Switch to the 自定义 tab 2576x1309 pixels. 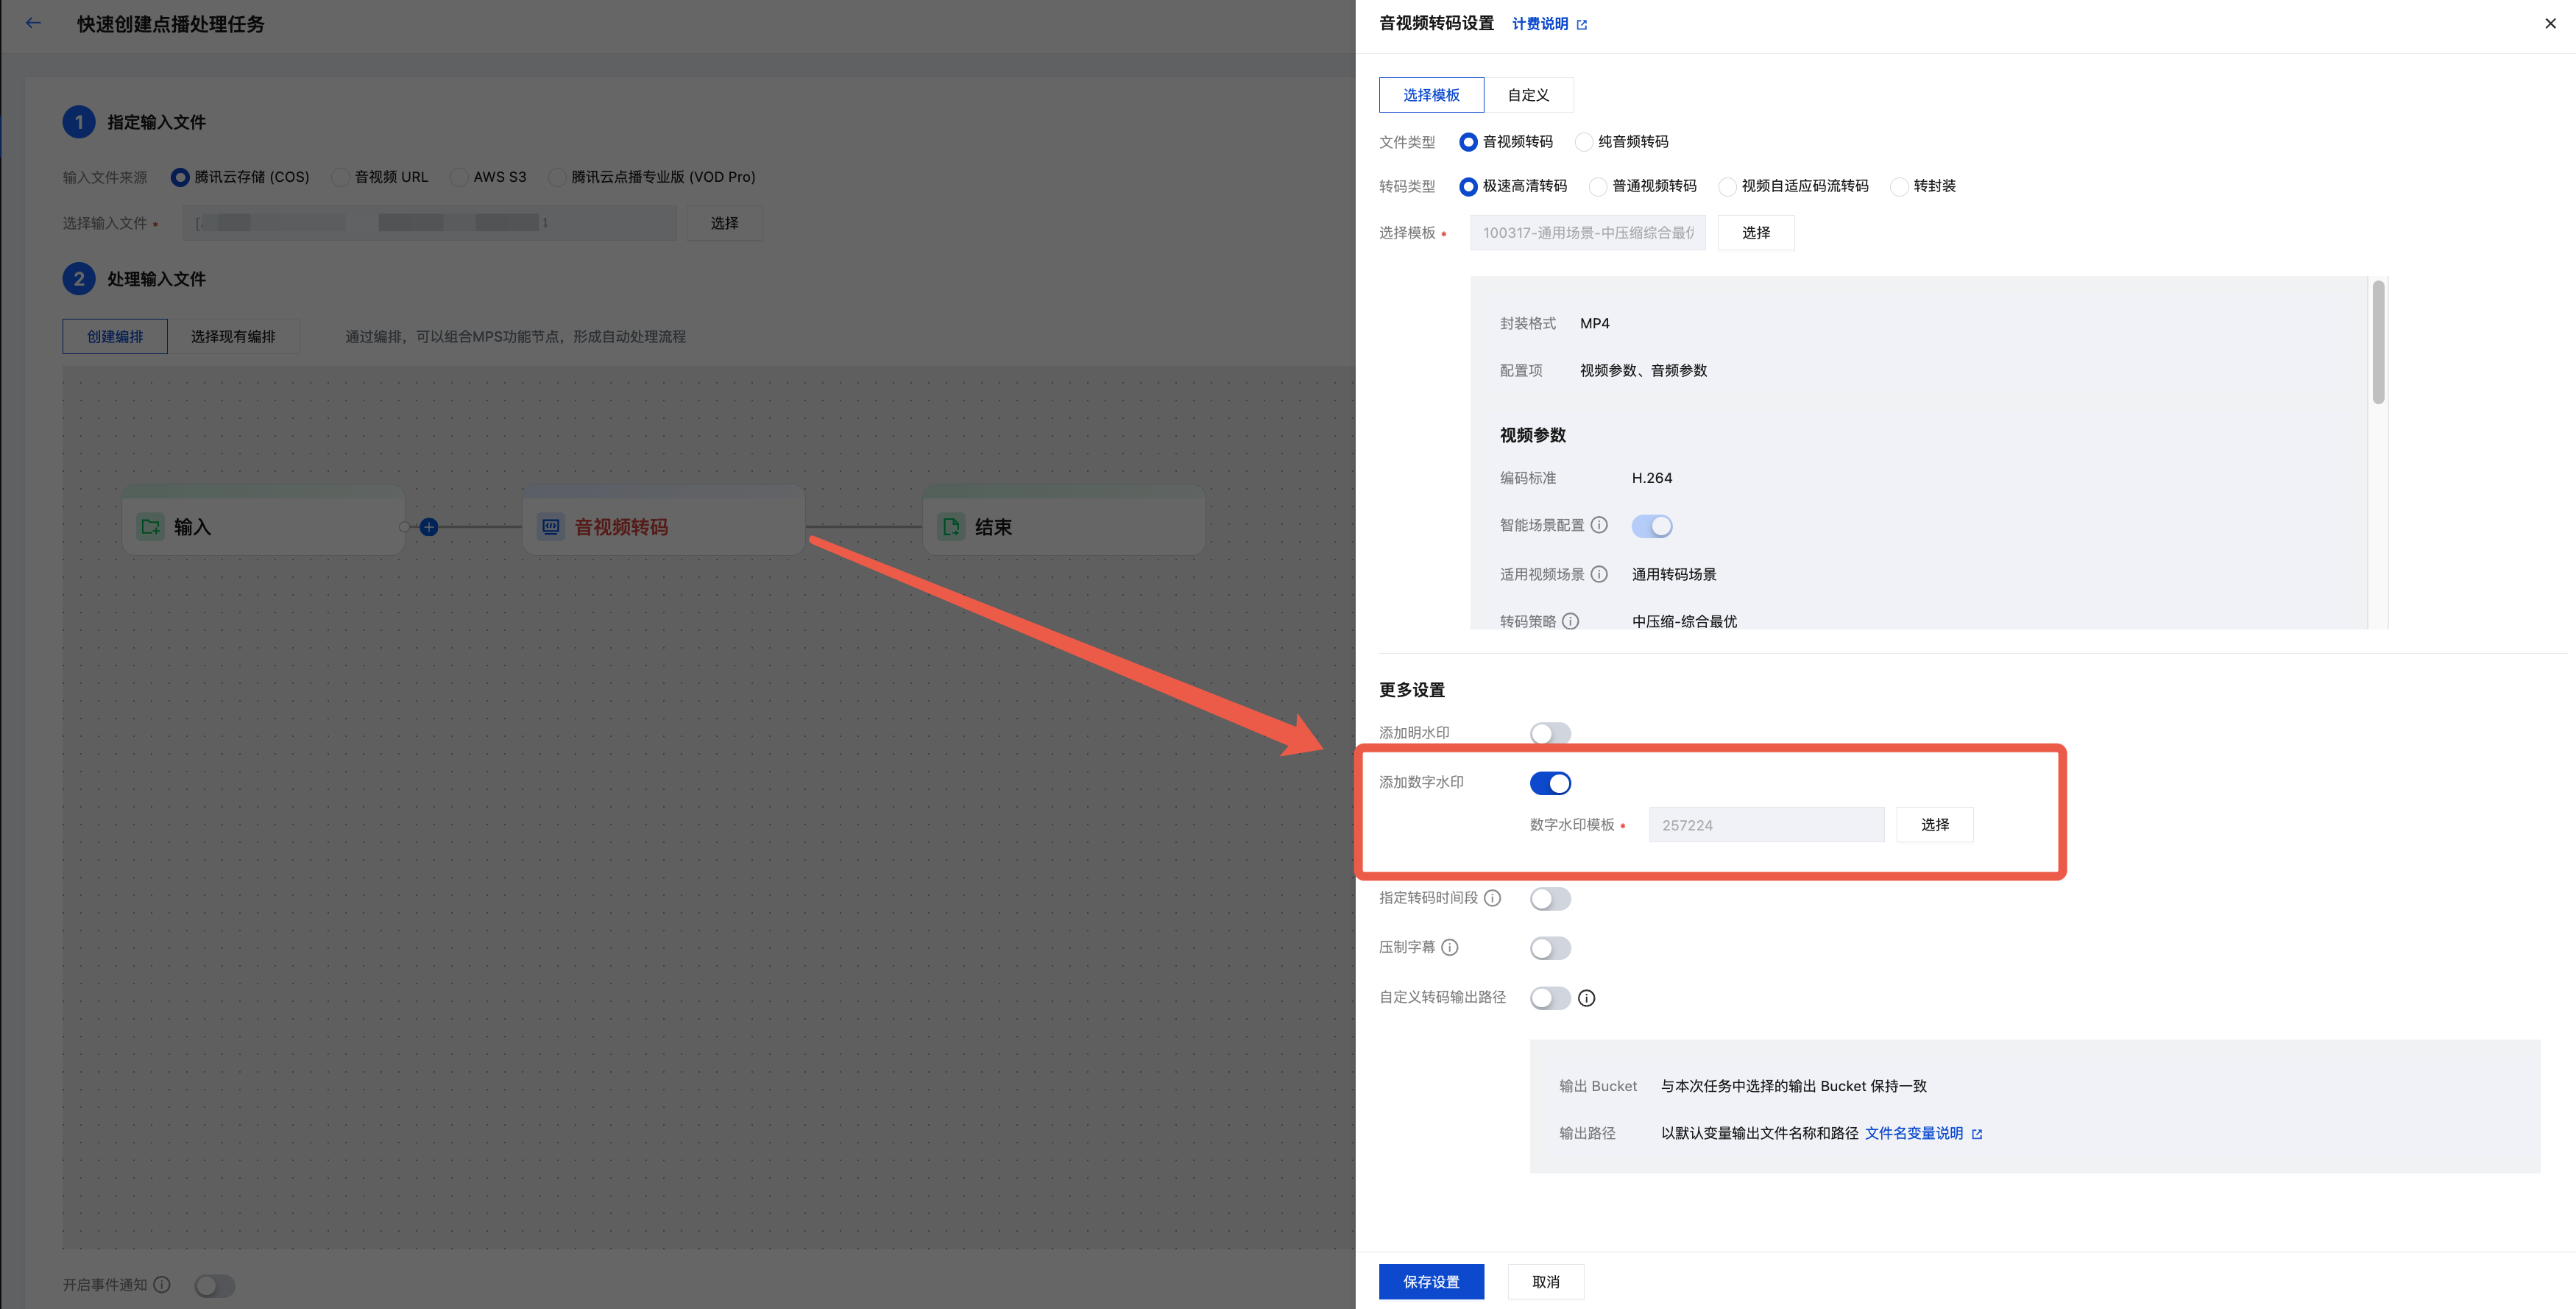pyautogui.click(x=1528, y=95)
